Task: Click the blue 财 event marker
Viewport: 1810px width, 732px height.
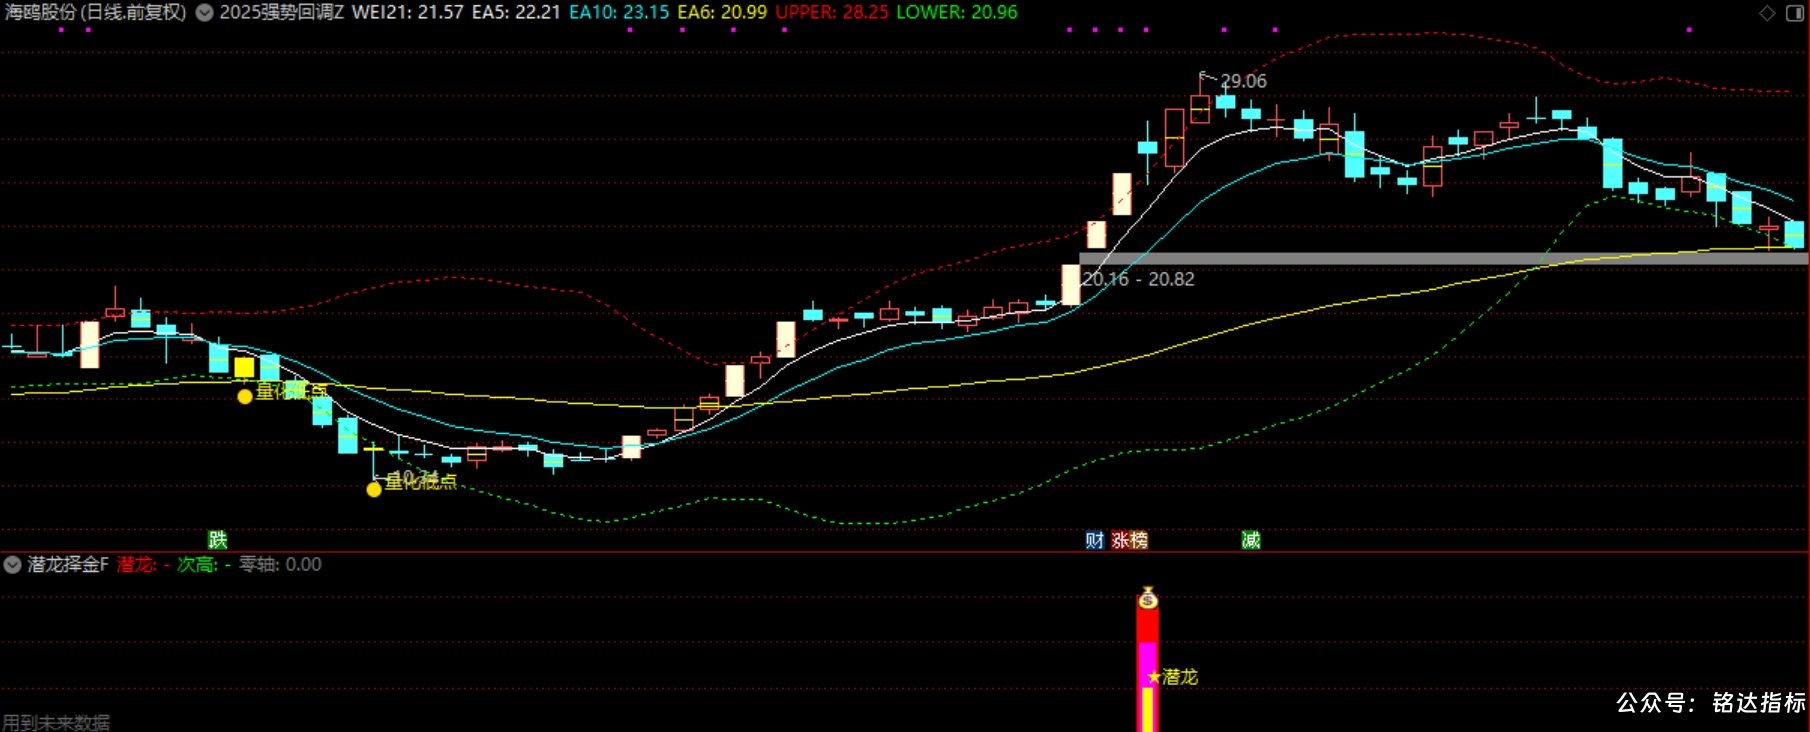Action: [x=1095, y=540]
